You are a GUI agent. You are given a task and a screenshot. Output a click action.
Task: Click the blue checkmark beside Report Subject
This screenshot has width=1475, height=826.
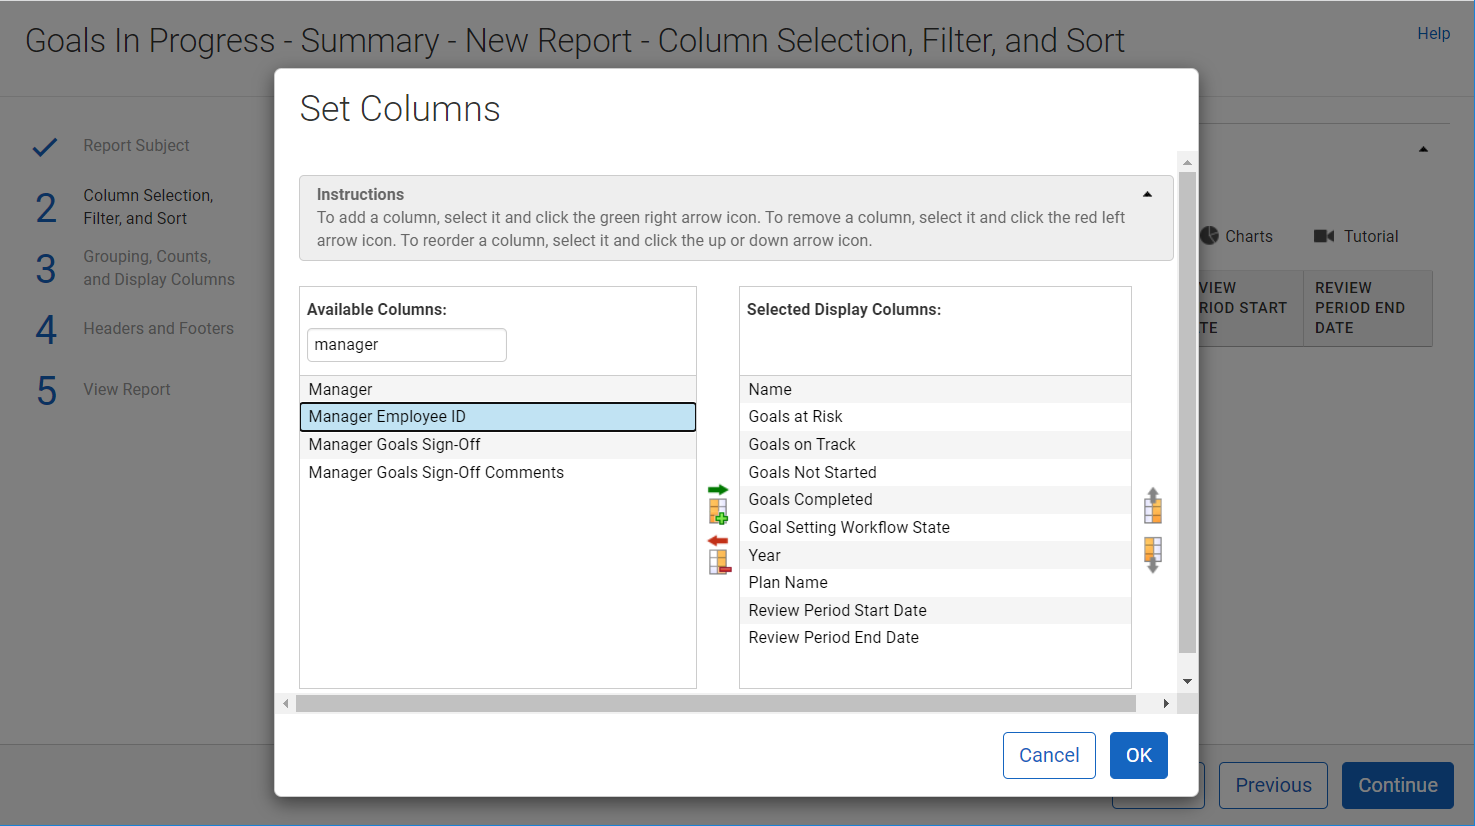(44, 145)
